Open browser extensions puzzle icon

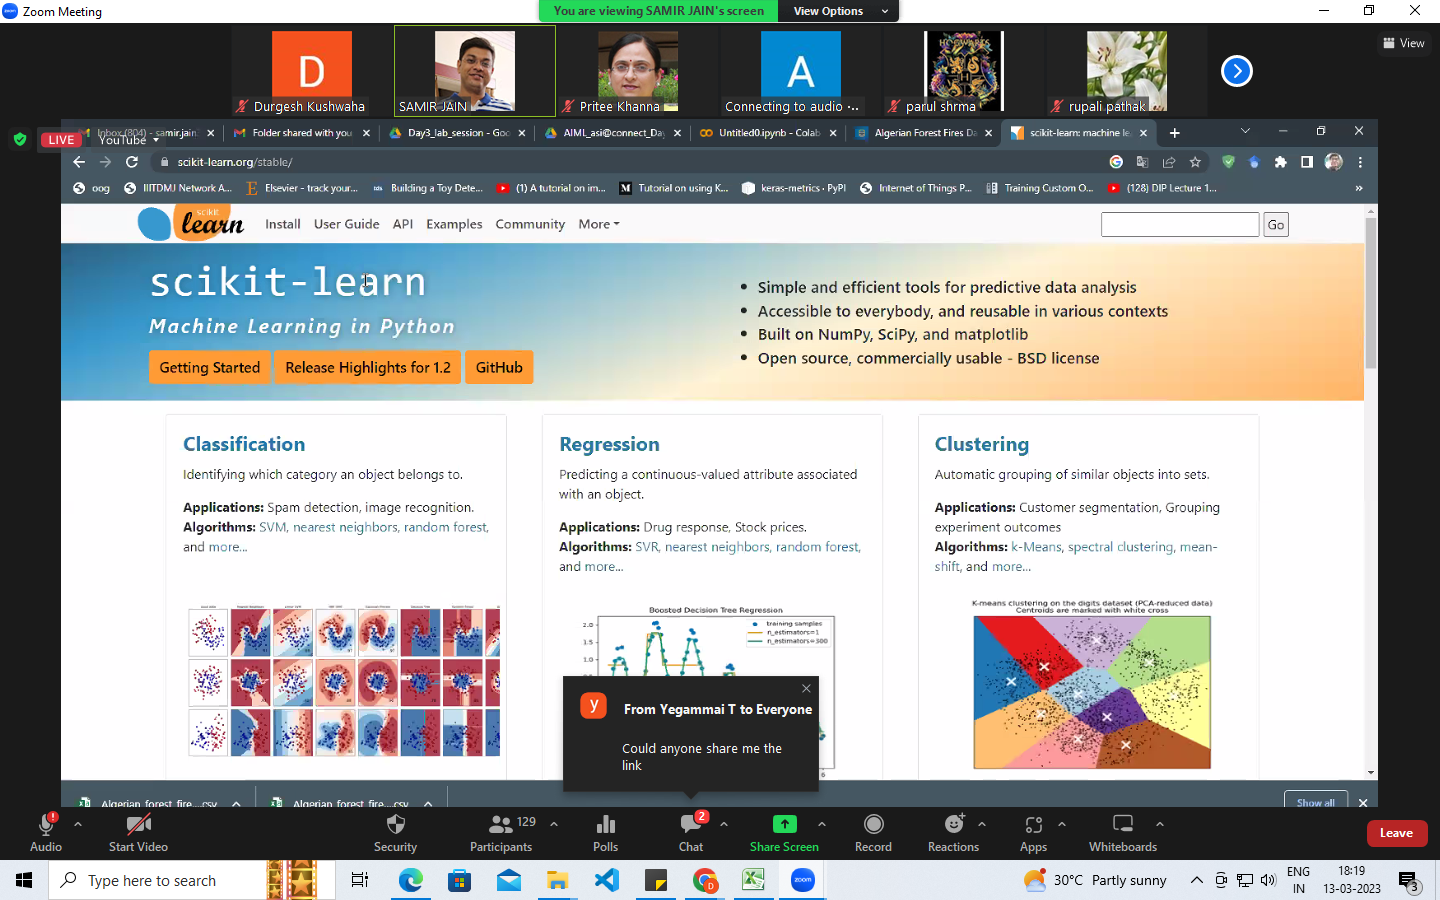point(1280,162)
